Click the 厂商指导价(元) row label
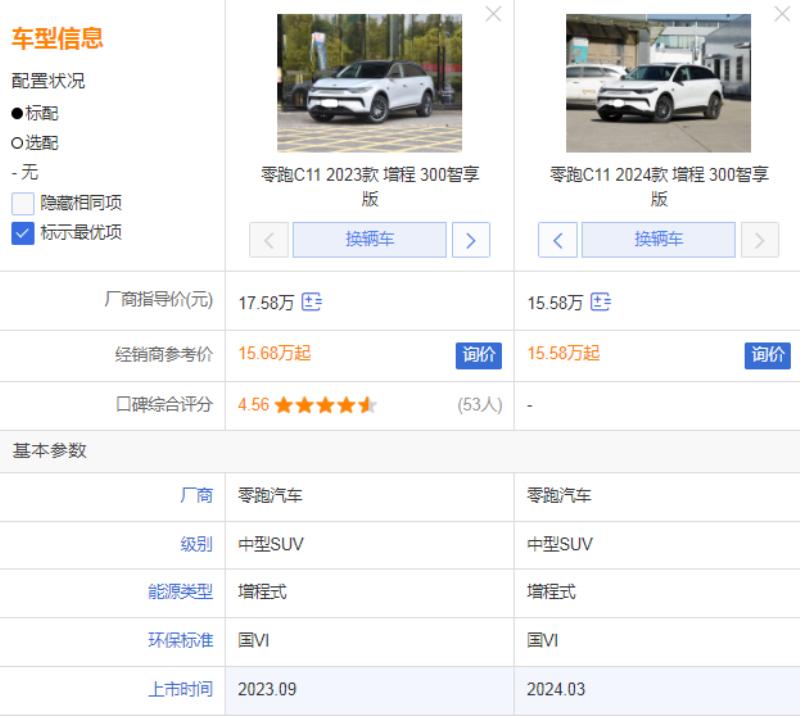 click(159, 300)
